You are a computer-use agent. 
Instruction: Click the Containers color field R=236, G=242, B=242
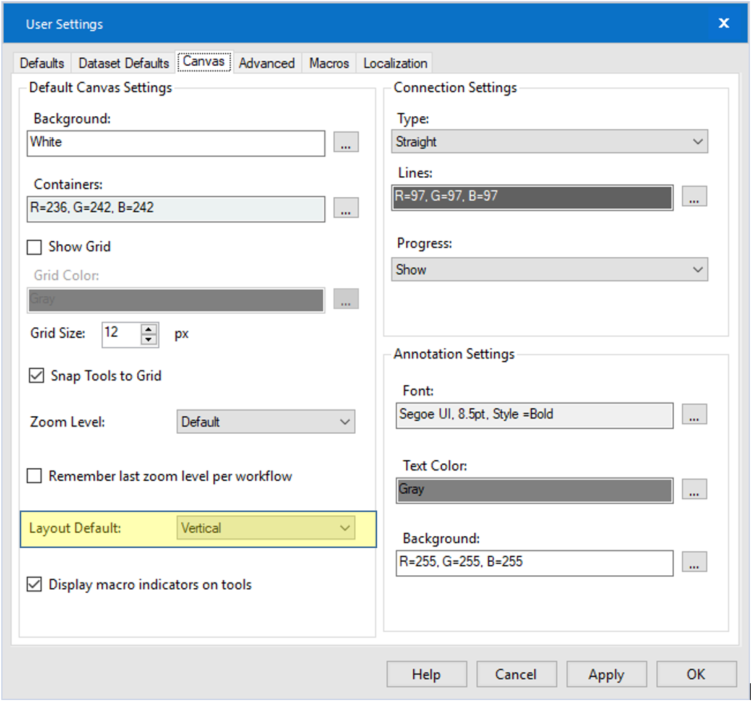[x=176, y=208]
